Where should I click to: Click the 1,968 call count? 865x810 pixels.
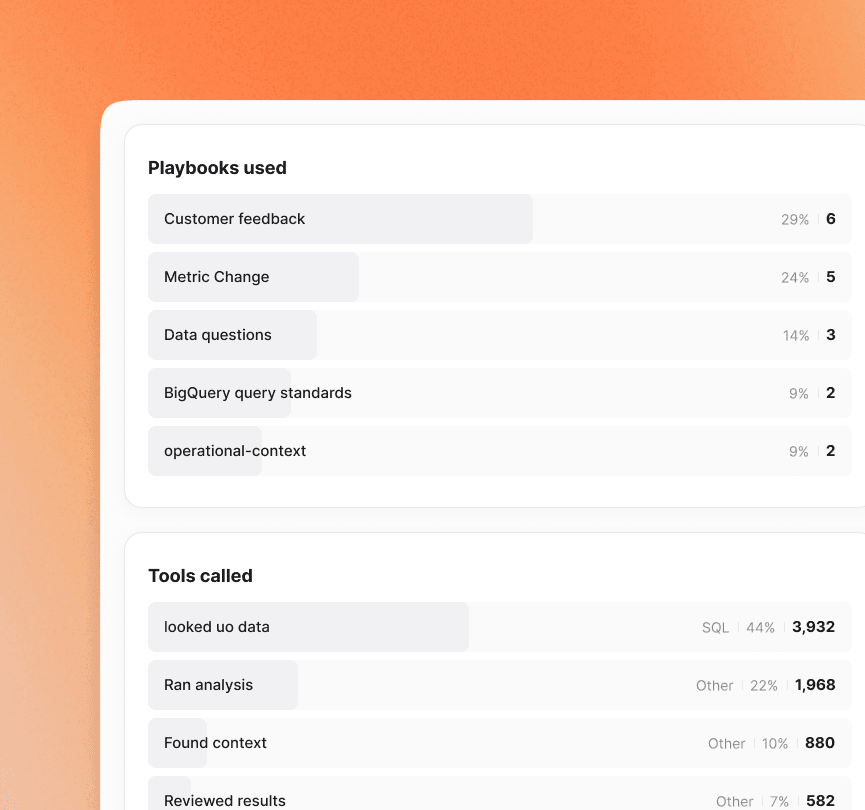pyautogui.click(x=815, y=685)
